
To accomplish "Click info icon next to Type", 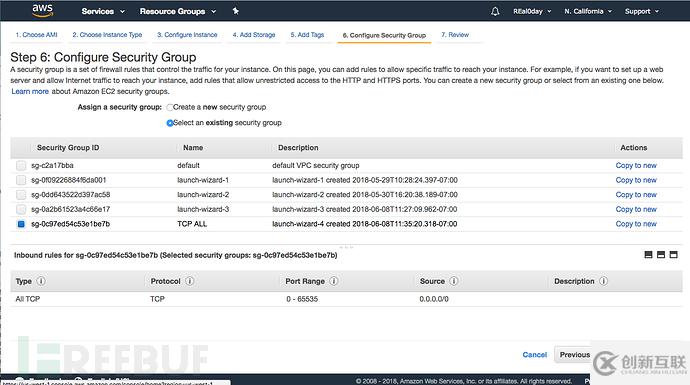I will [41, 281].
